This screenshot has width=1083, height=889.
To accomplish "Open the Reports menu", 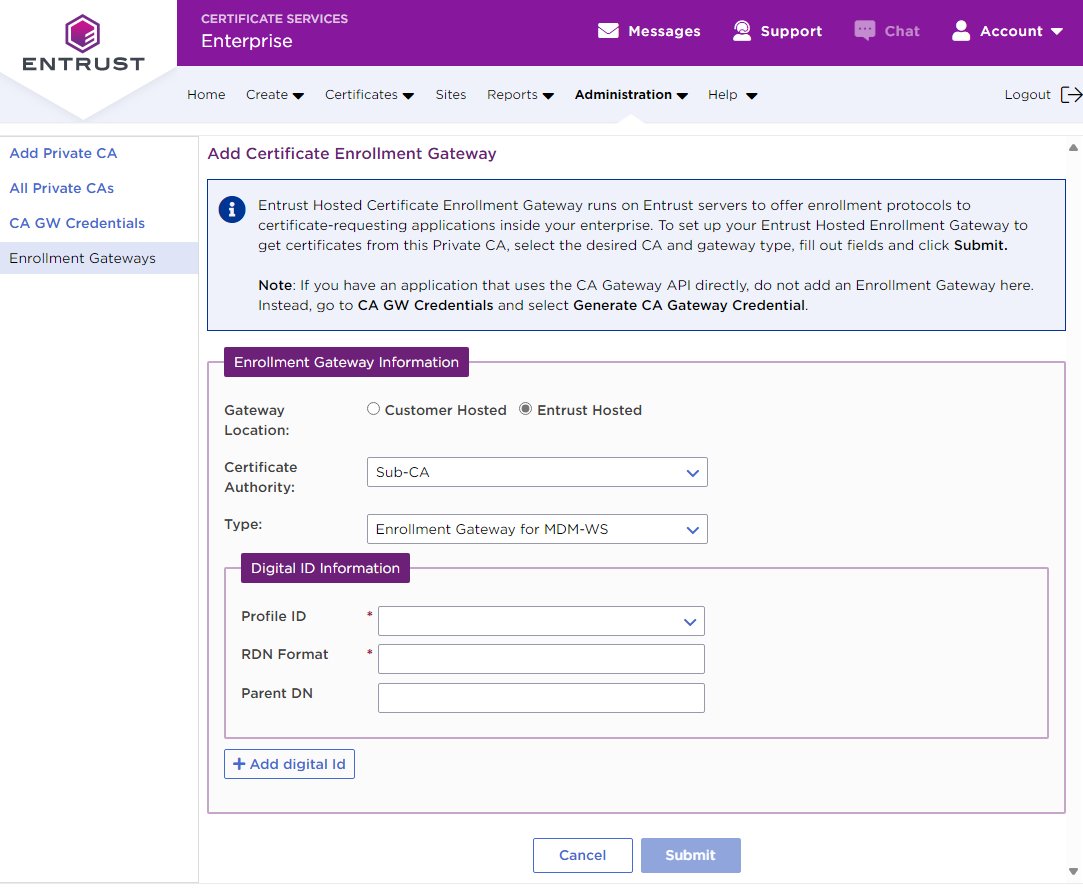I will click(x=520, y=95).
